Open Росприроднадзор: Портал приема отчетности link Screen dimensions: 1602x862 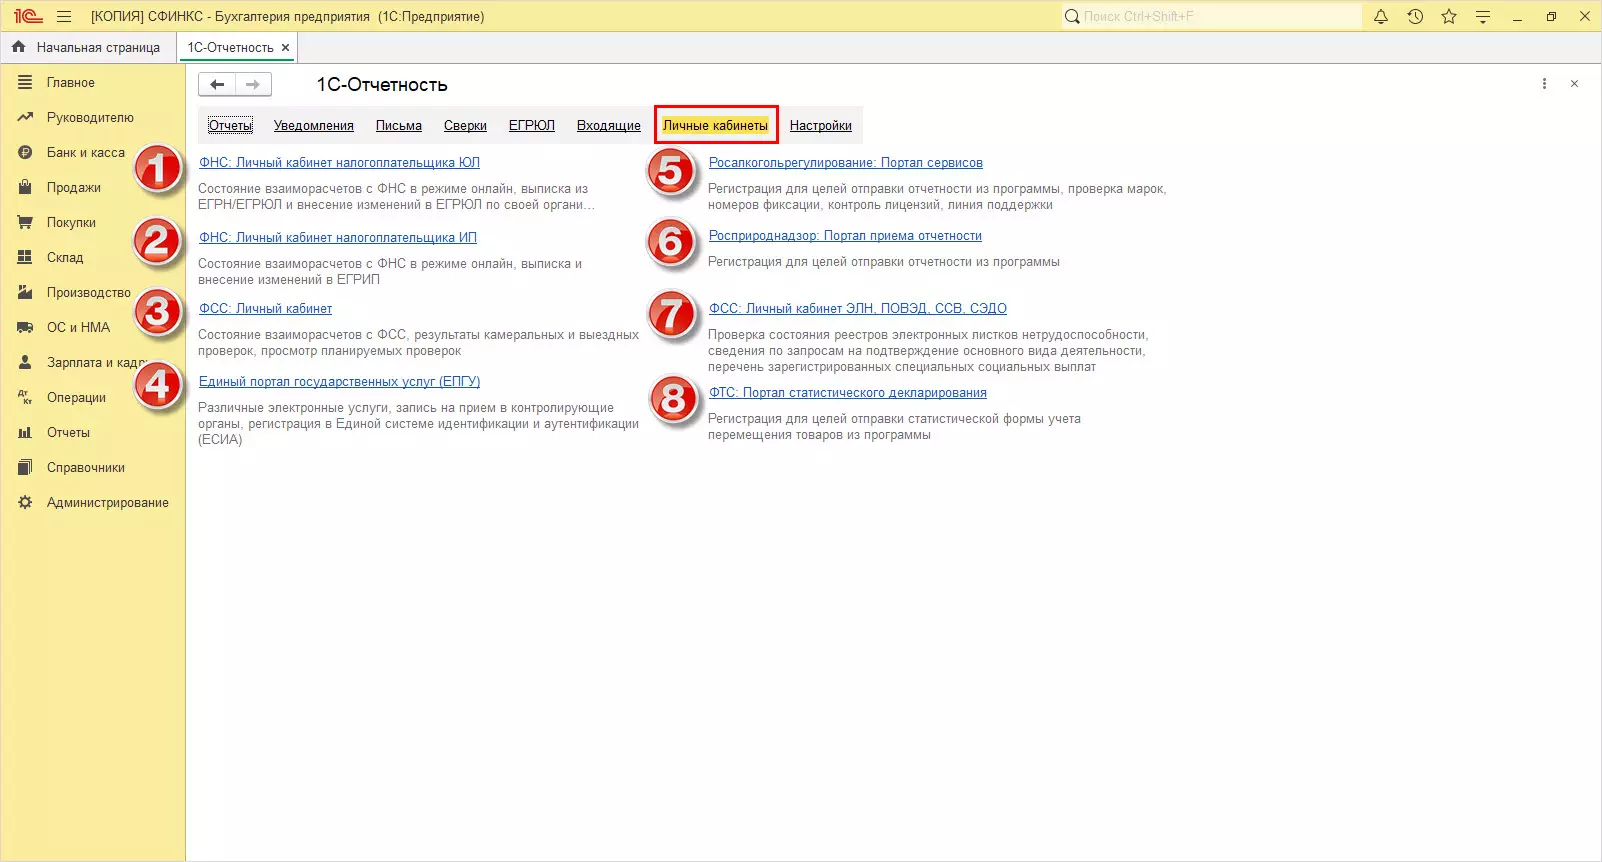(845, 236)
